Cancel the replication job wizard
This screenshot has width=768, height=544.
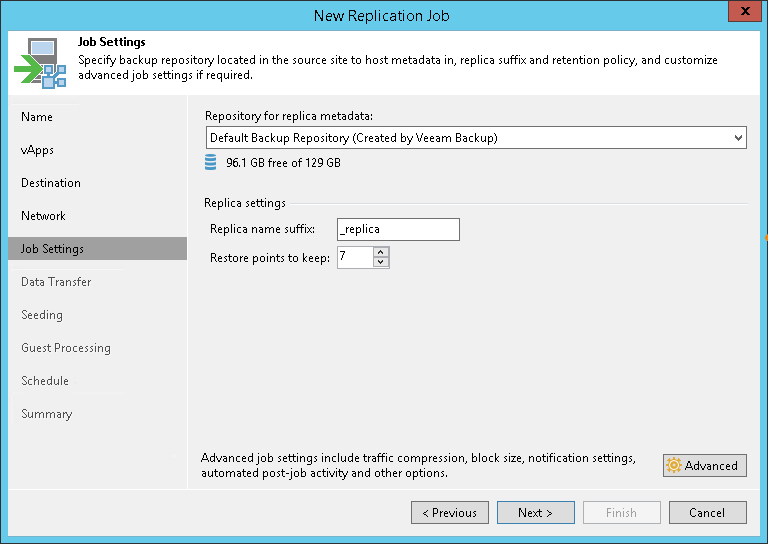pos(705,513)
